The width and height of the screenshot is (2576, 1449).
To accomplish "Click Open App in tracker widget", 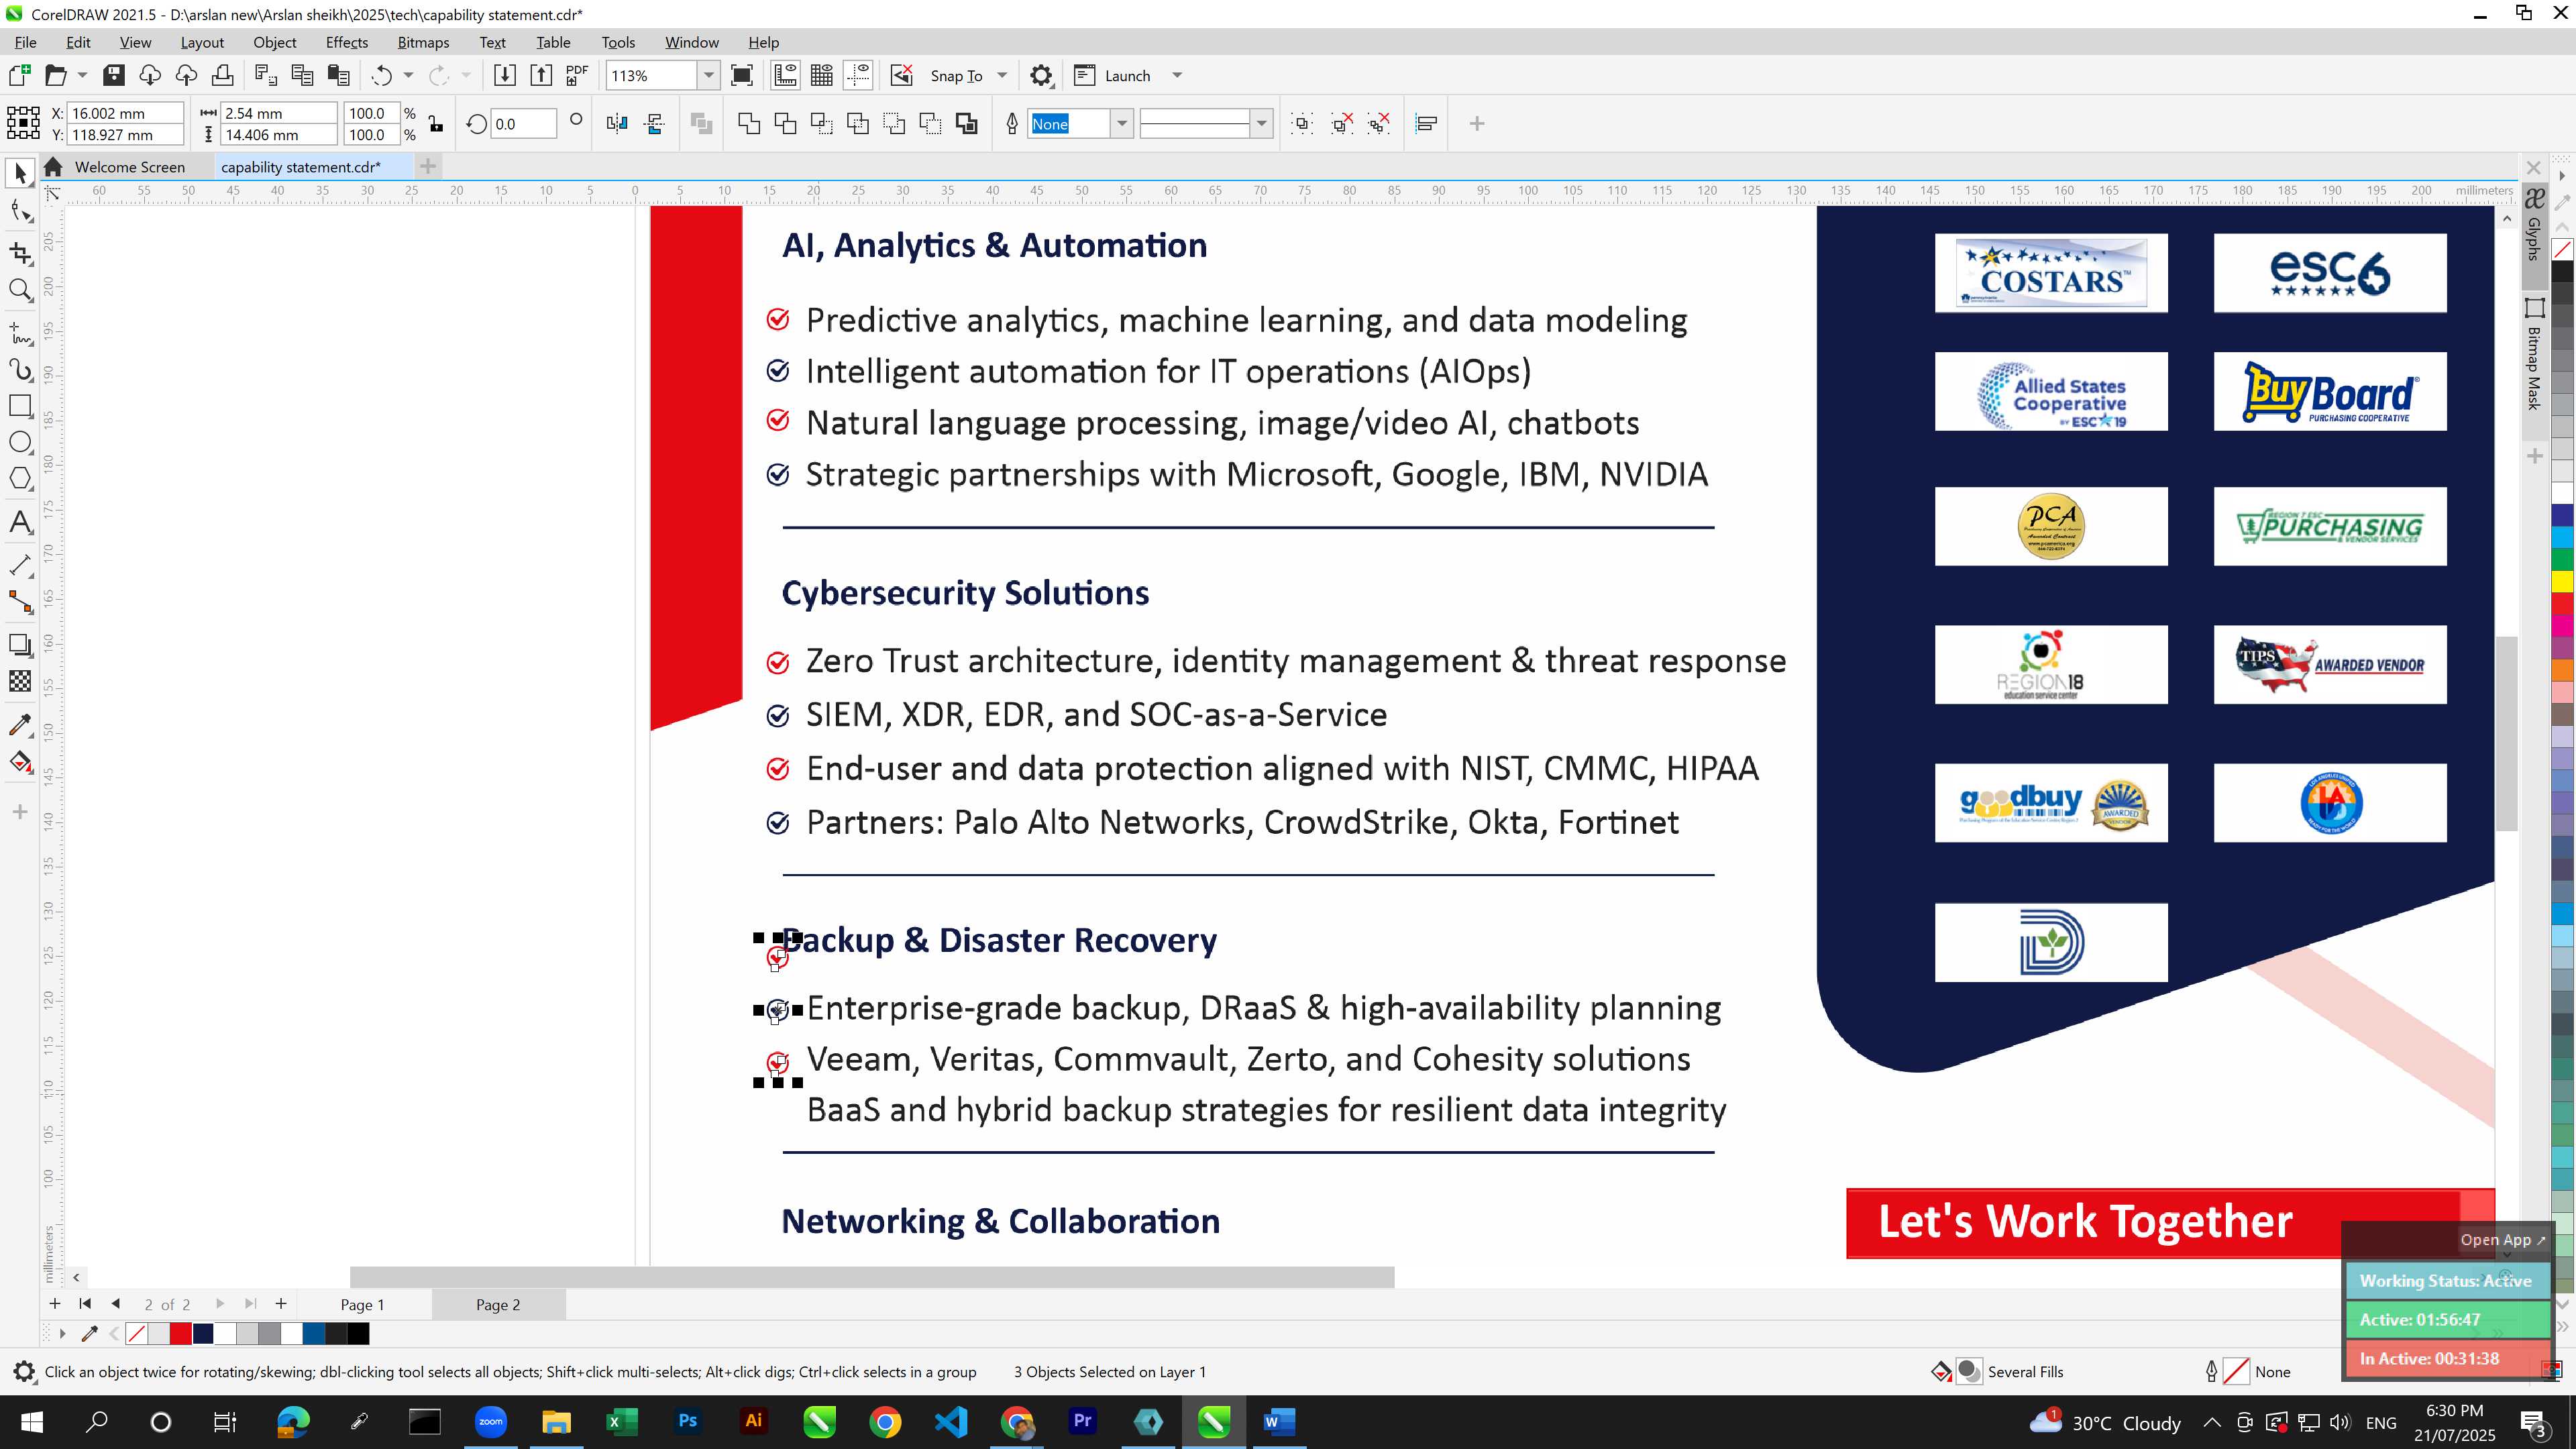I will click(2502, 1239).
